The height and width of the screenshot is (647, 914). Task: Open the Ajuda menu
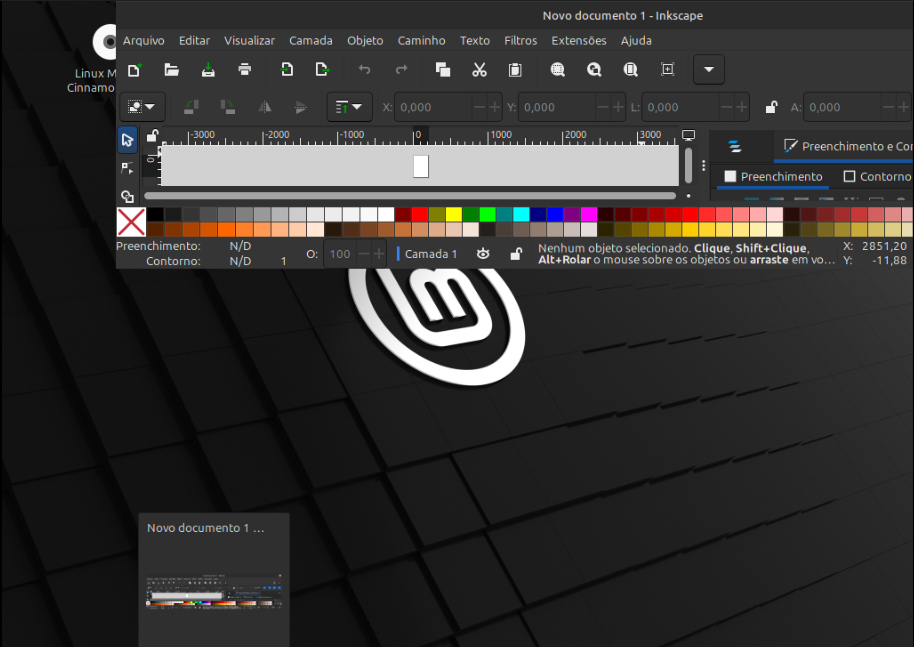pyautogui.click(x=636, y=41)
